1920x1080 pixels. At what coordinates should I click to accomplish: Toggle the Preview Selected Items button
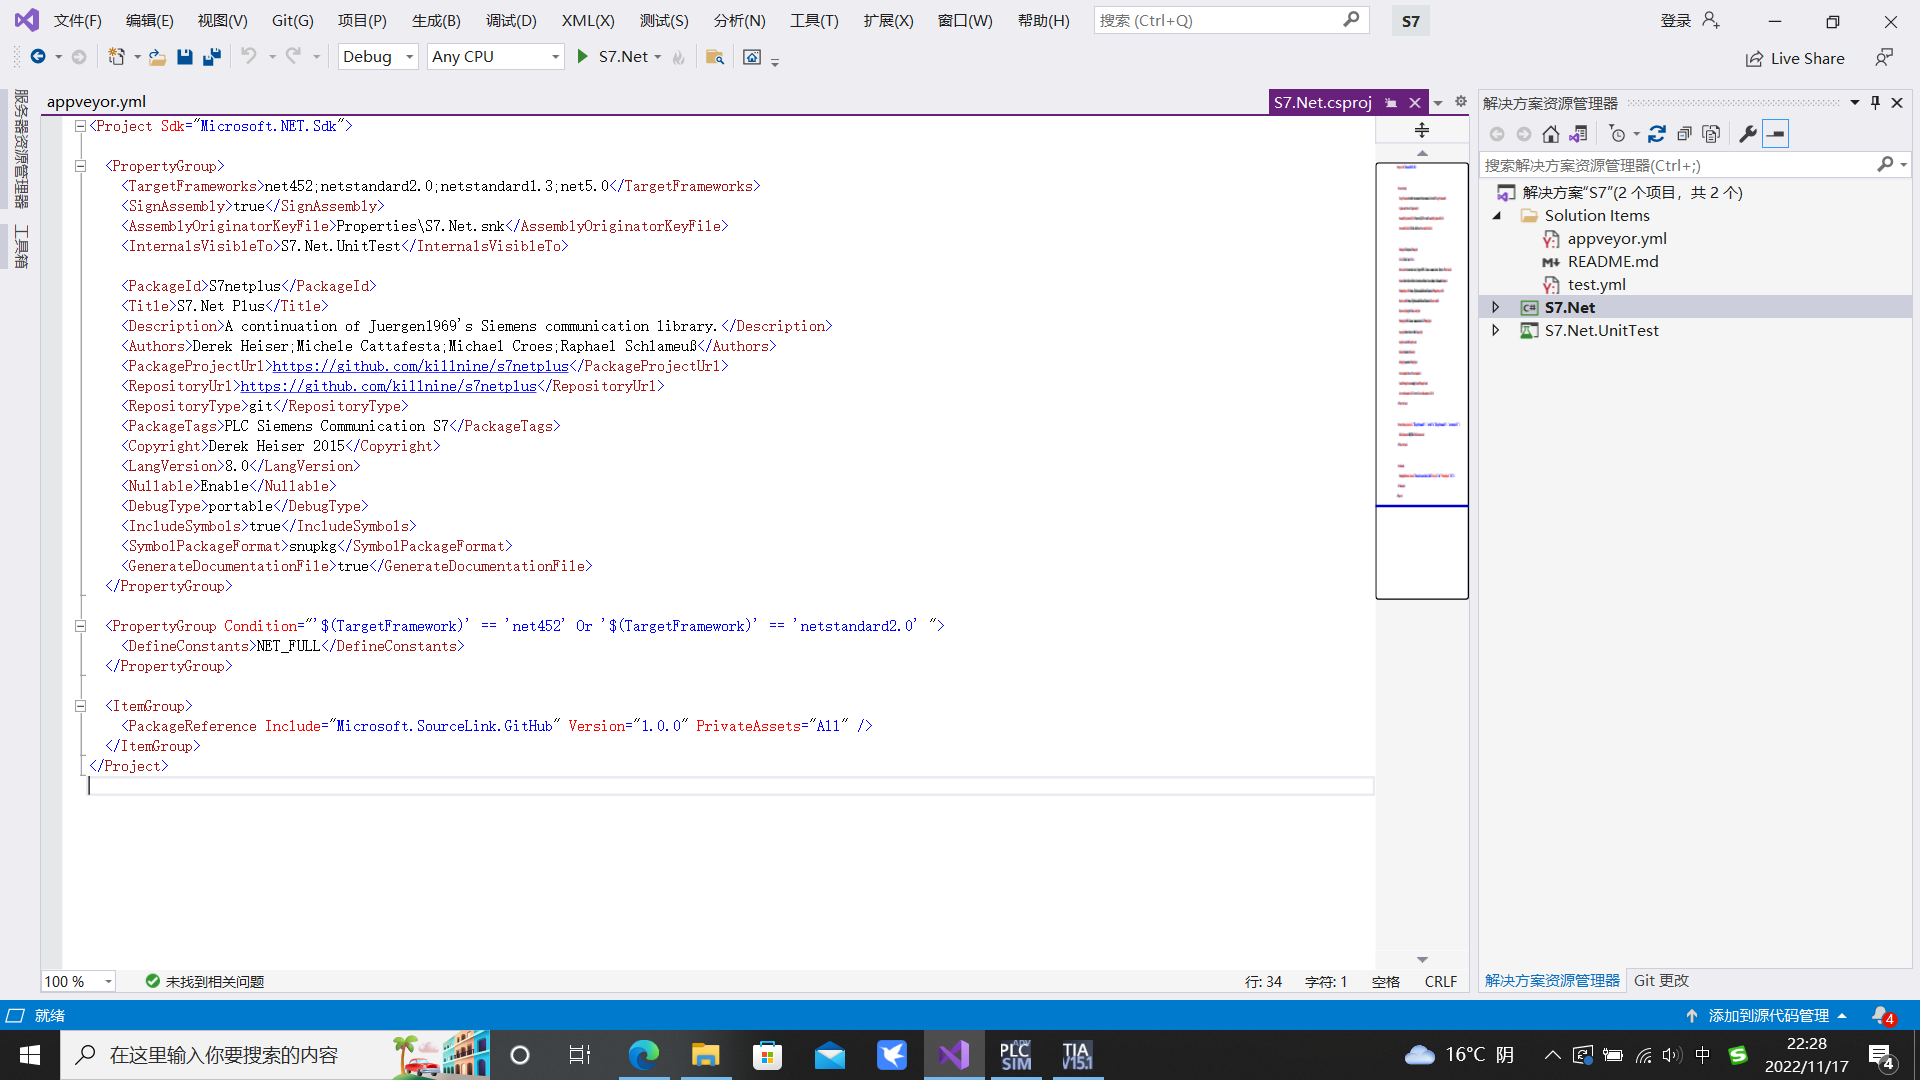click(x=1776, y=133)
